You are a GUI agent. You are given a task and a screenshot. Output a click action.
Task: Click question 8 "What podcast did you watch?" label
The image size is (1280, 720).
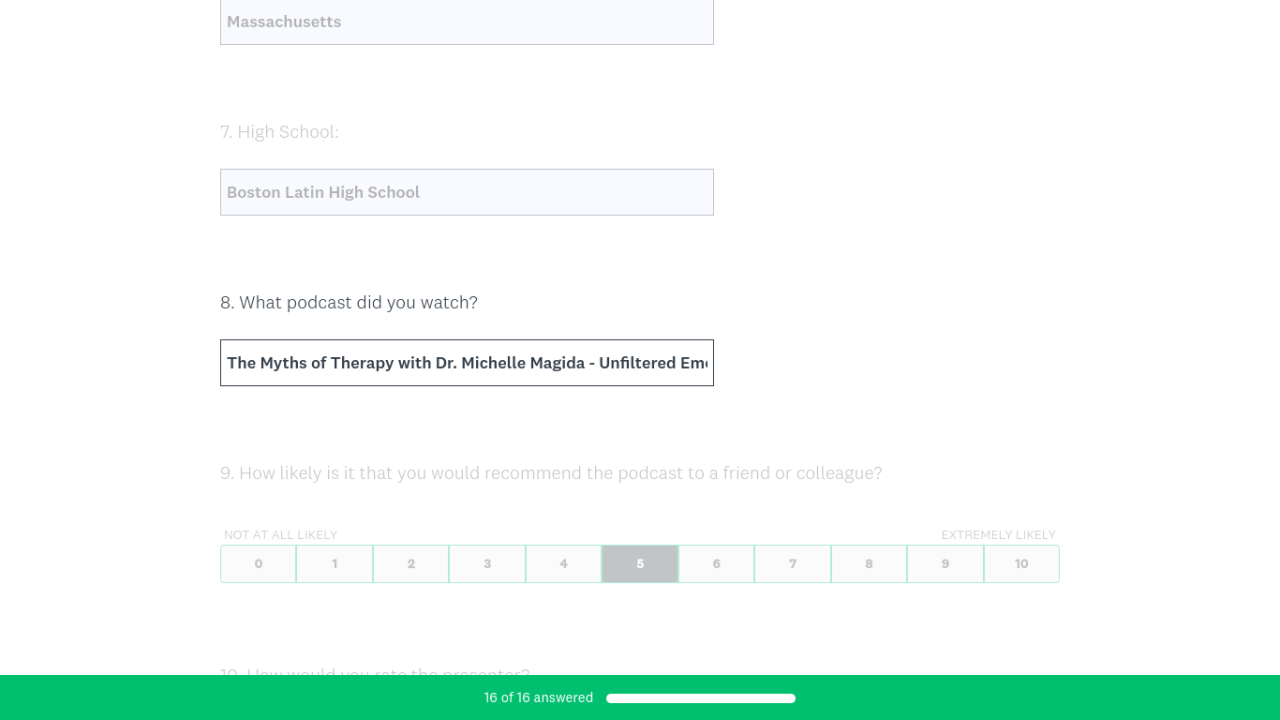[349, 302]
